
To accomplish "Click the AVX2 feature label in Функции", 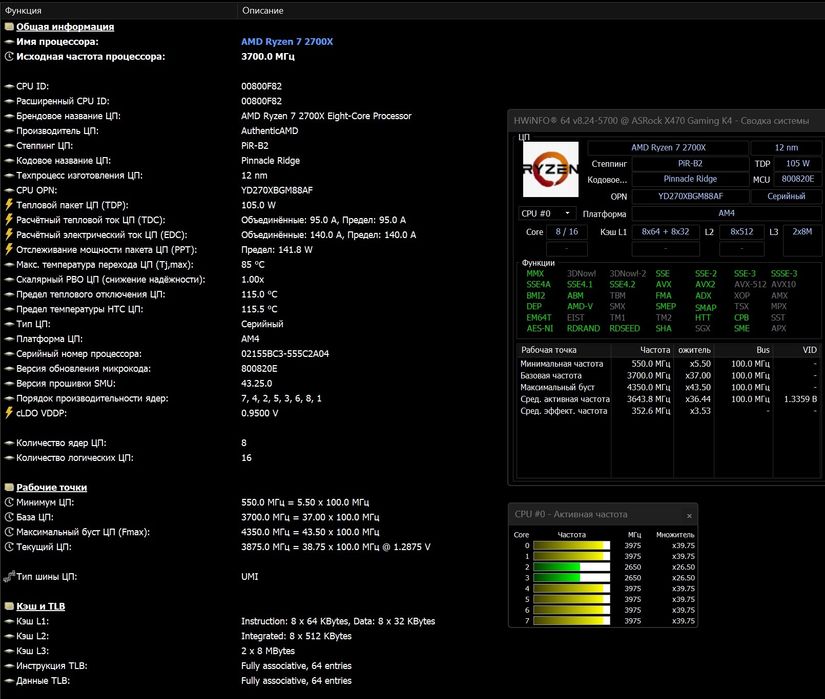I will coord(705,285).
